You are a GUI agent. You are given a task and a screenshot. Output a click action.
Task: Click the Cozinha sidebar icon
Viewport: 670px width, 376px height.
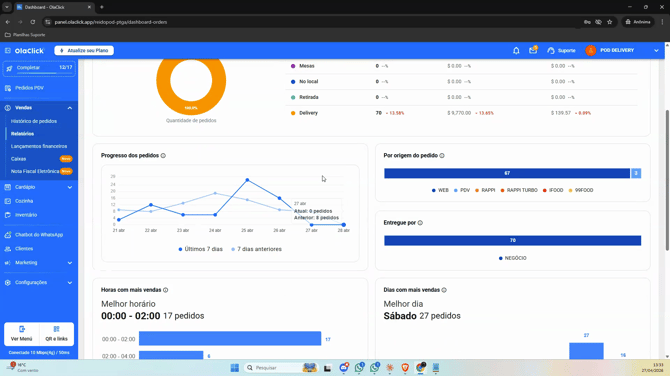pos(8,201)
